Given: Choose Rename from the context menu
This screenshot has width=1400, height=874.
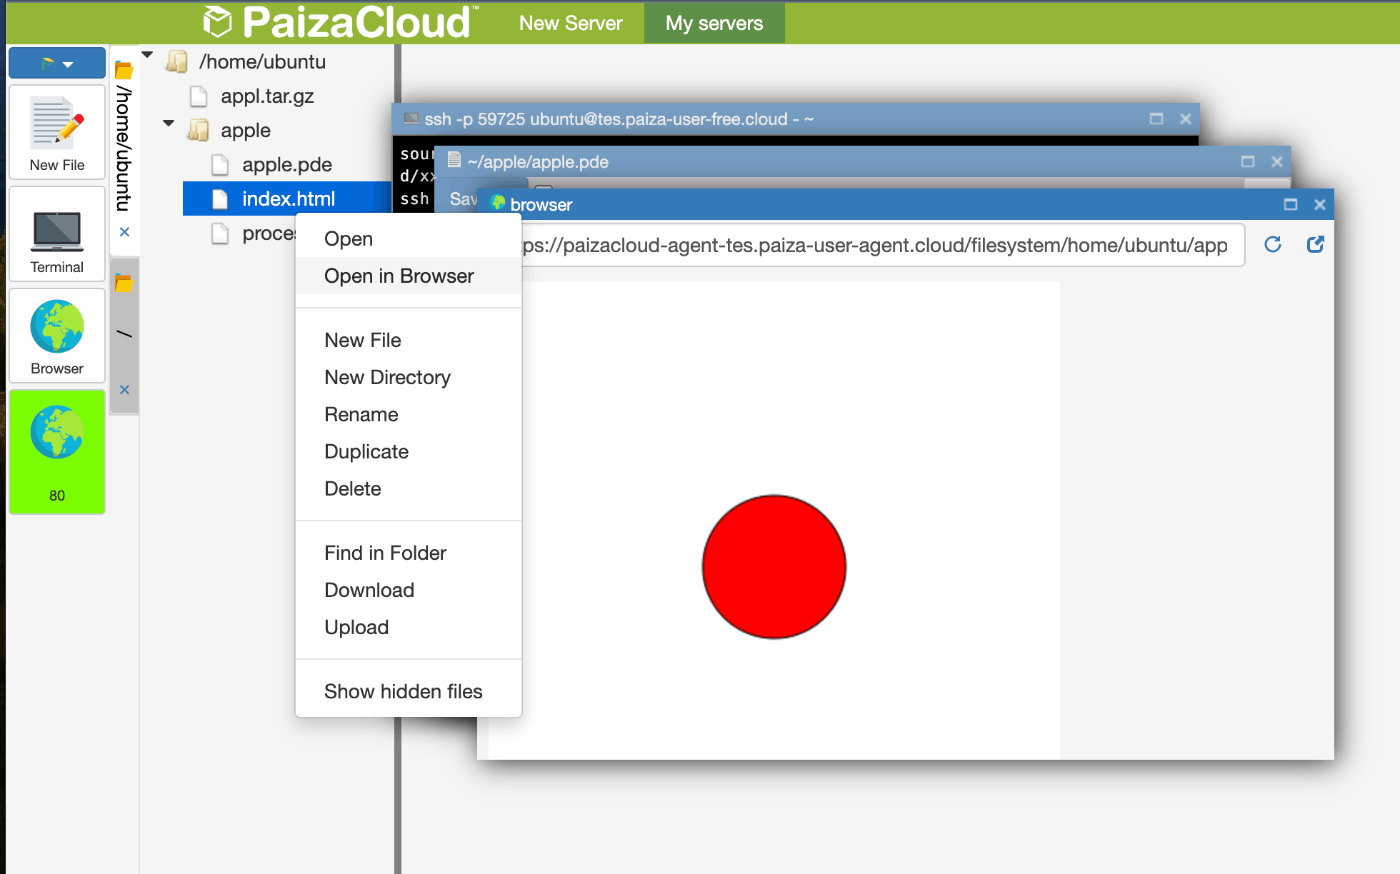Looking at the screenshot, I should 361,413.
